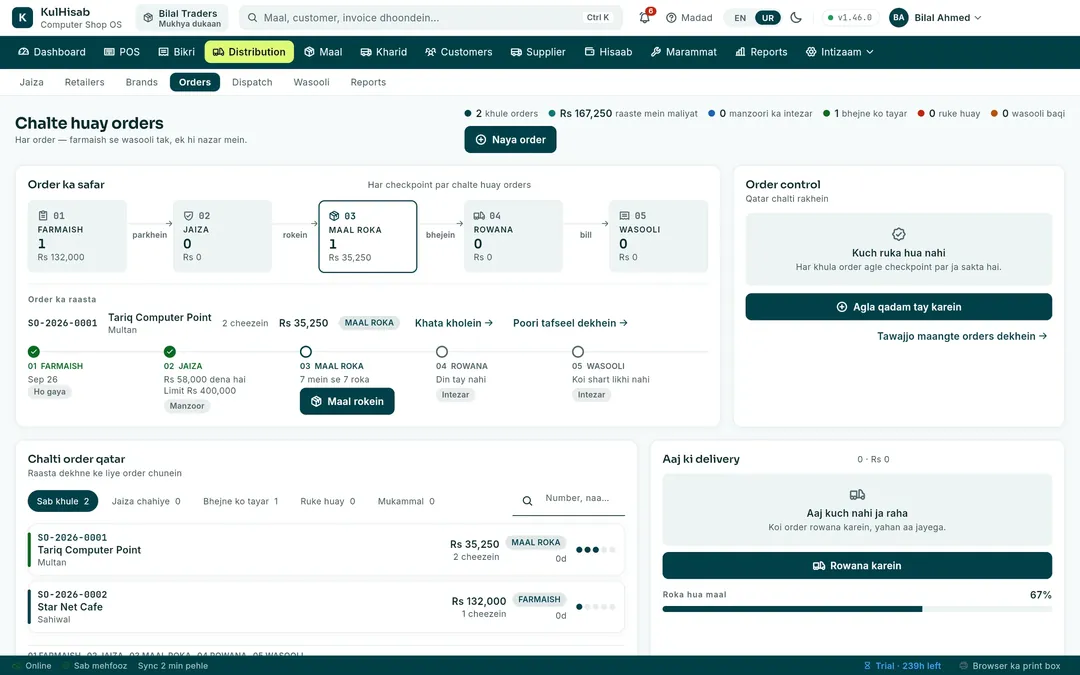Open the Marammat menu
The width and height of the screenshot is (1080, 675).
(683, 52)
